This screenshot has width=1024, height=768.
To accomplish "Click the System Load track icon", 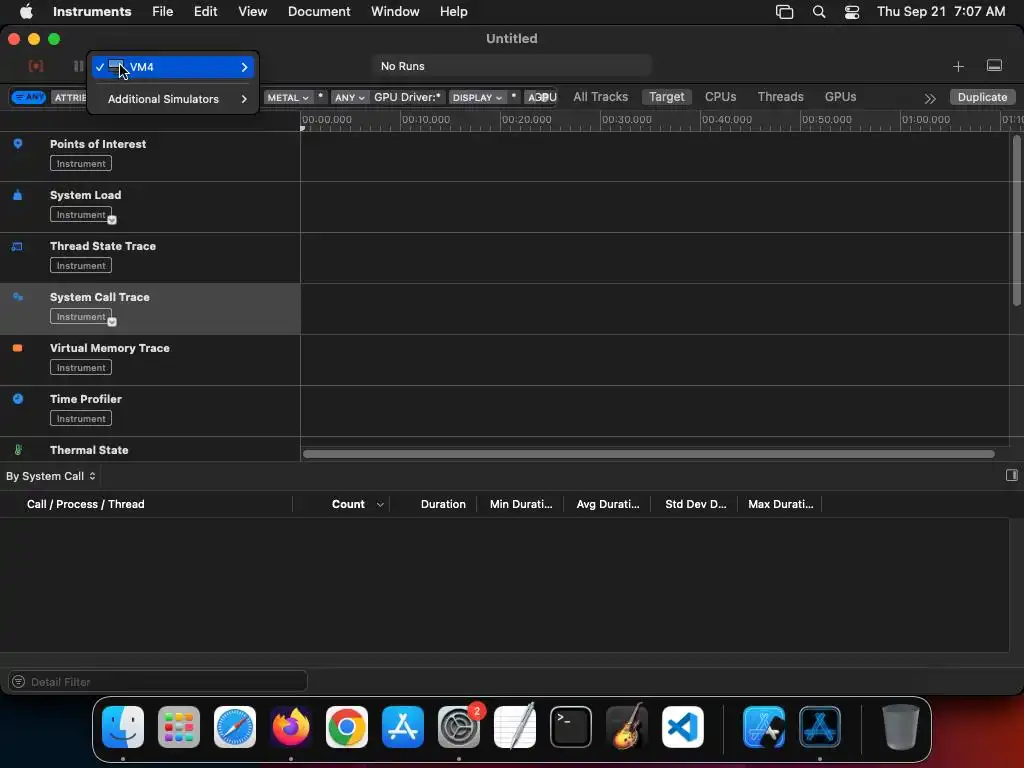I will point(18,195).
